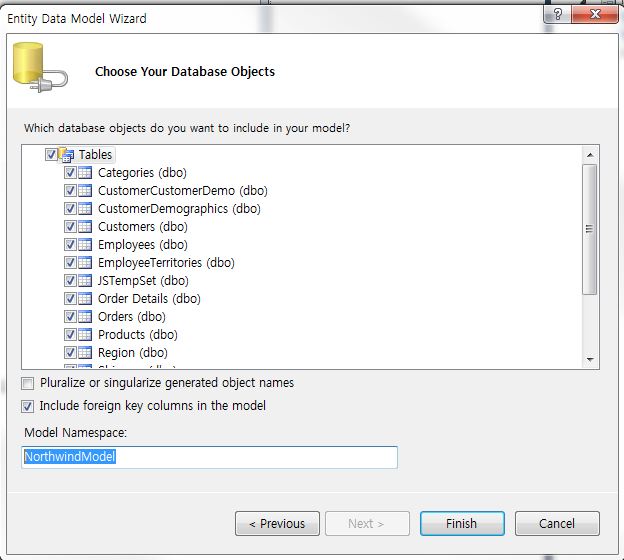Go back with the Previous button
This screenshot has width=624, height=560.
click(277, 523)
